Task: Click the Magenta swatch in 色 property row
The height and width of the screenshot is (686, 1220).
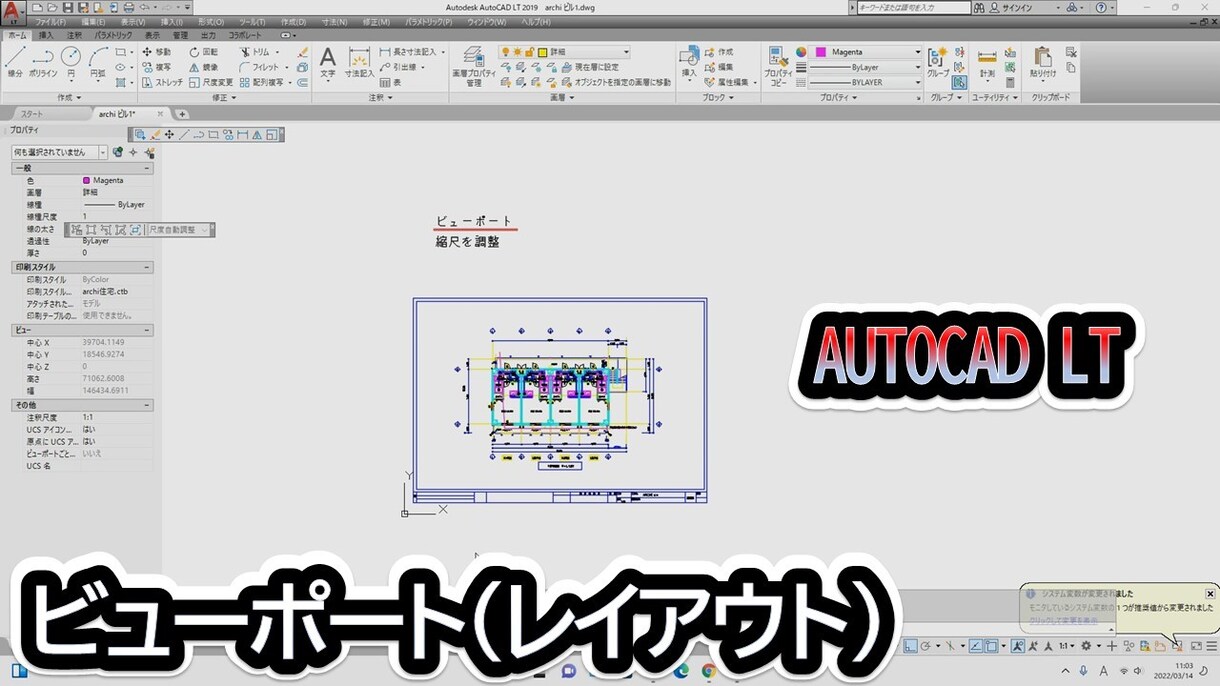Action: (x=87, y=180)
